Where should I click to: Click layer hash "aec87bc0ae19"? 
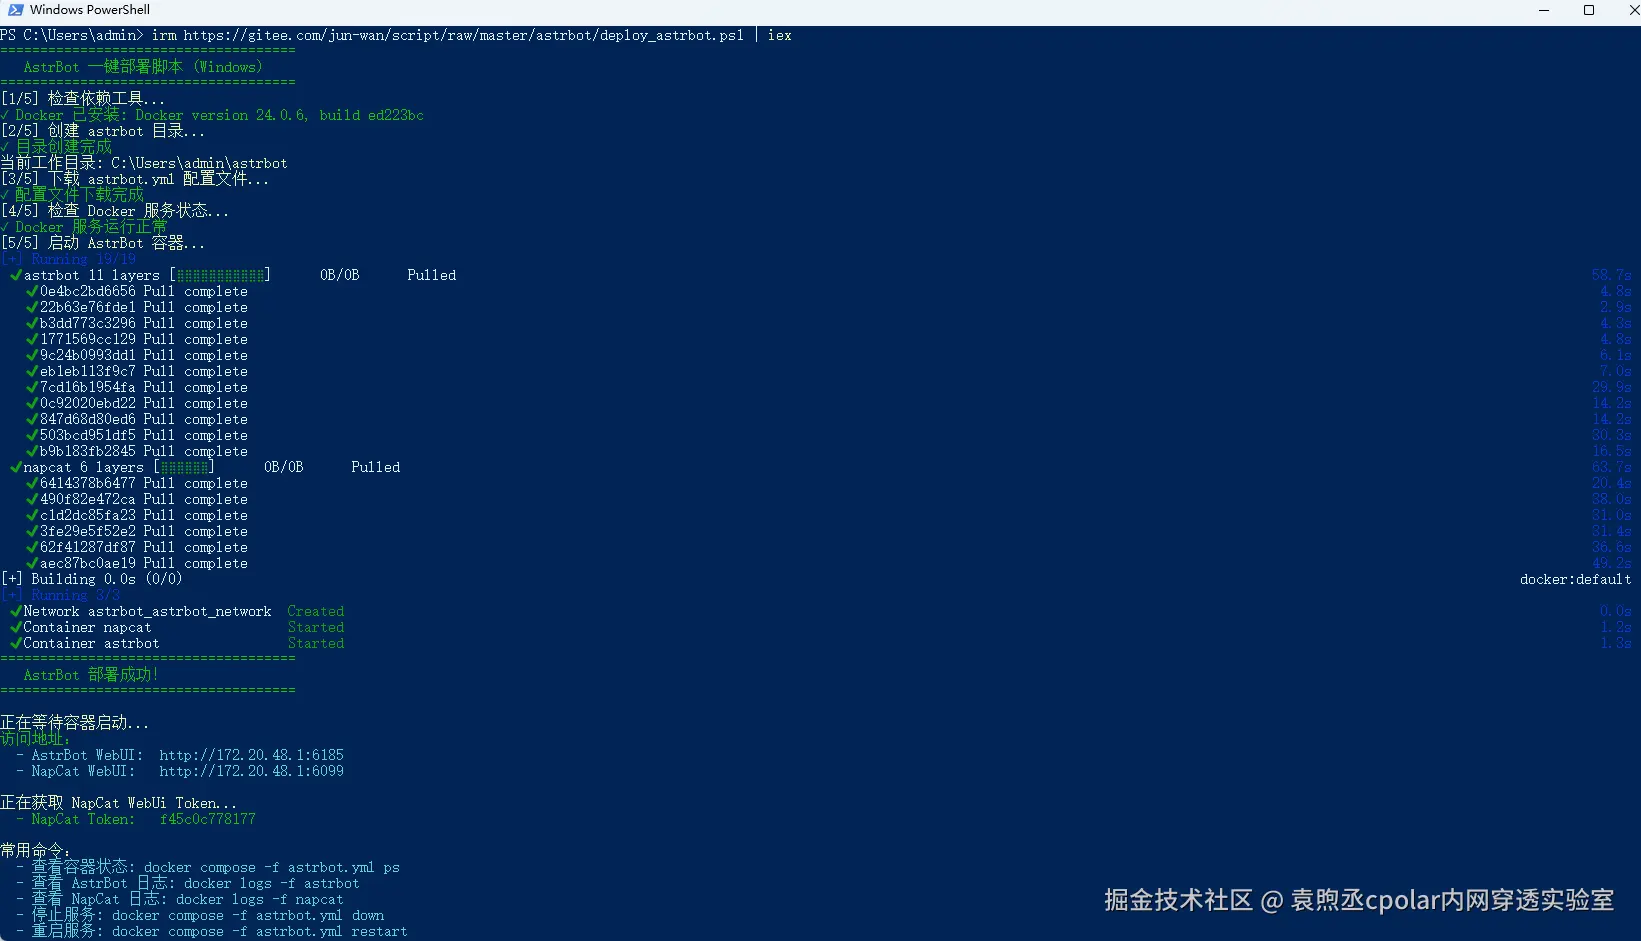tap(88, 563)
